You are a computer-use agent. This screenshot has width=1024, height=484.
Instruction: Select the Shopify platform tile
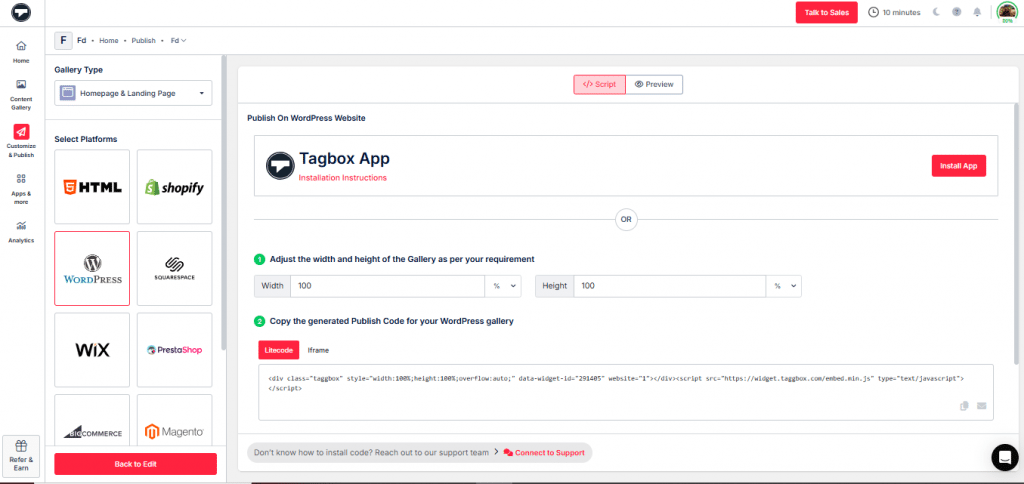174,187
